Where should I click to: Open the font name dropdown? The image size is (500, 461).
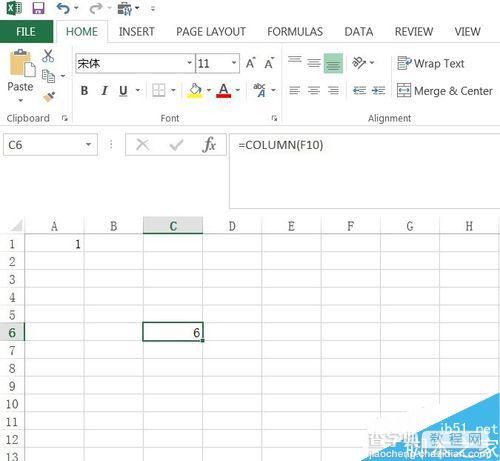[x=189, y=63]
